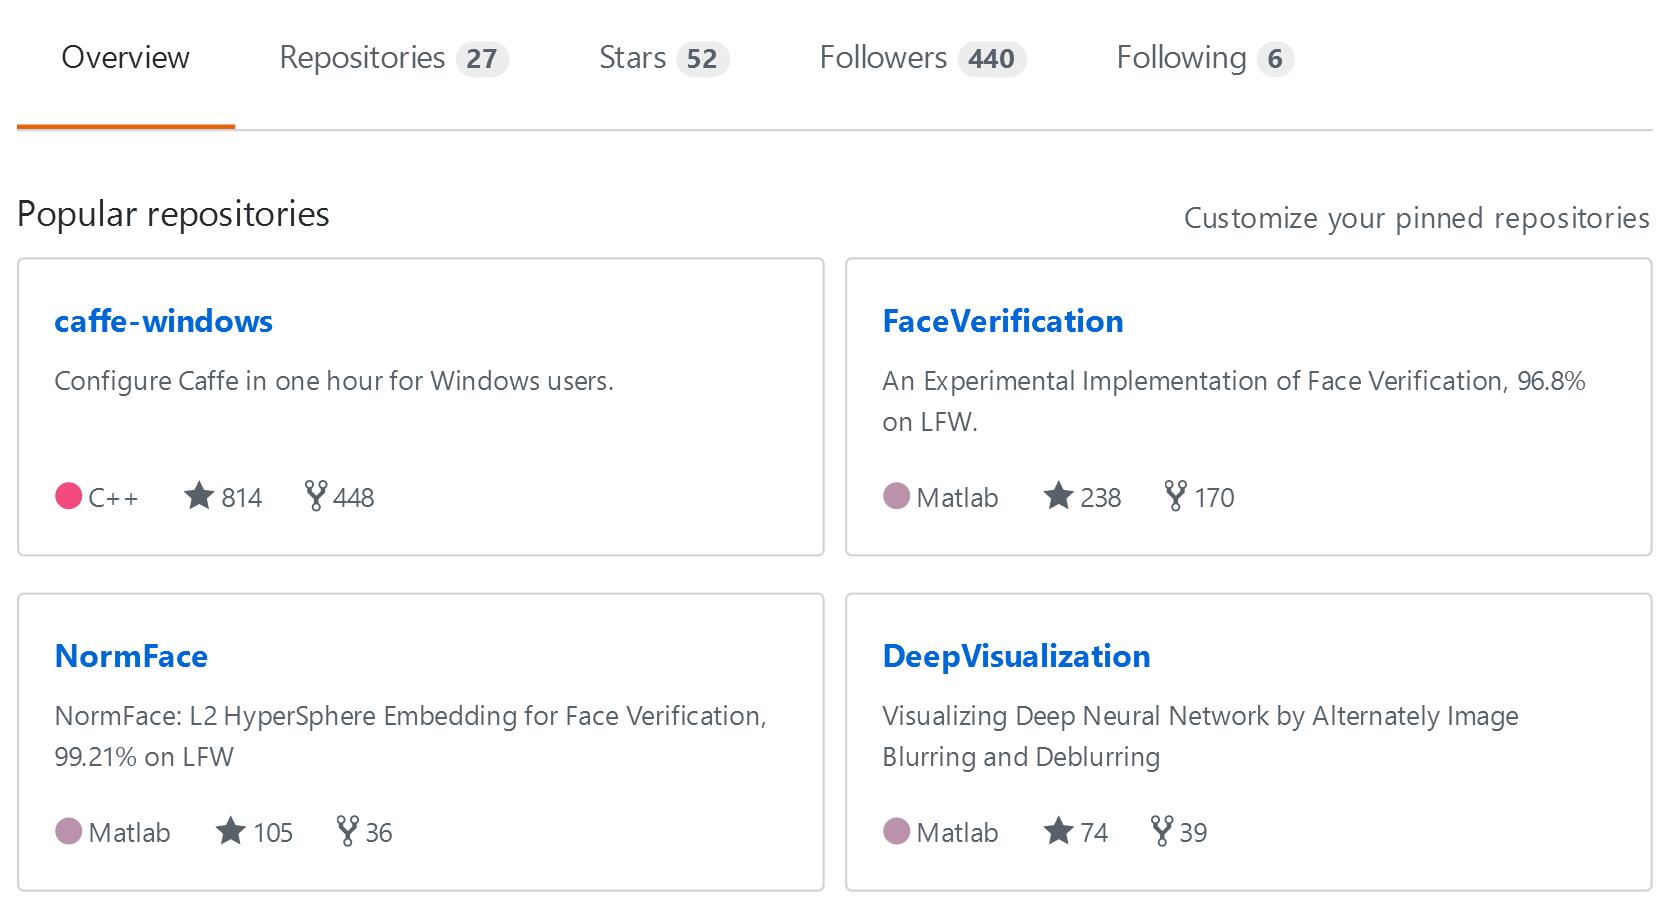The height and width of the screenshot is (904, 1659).
Task: Click the star icon on DeepVisualization
Action: 1058,830
